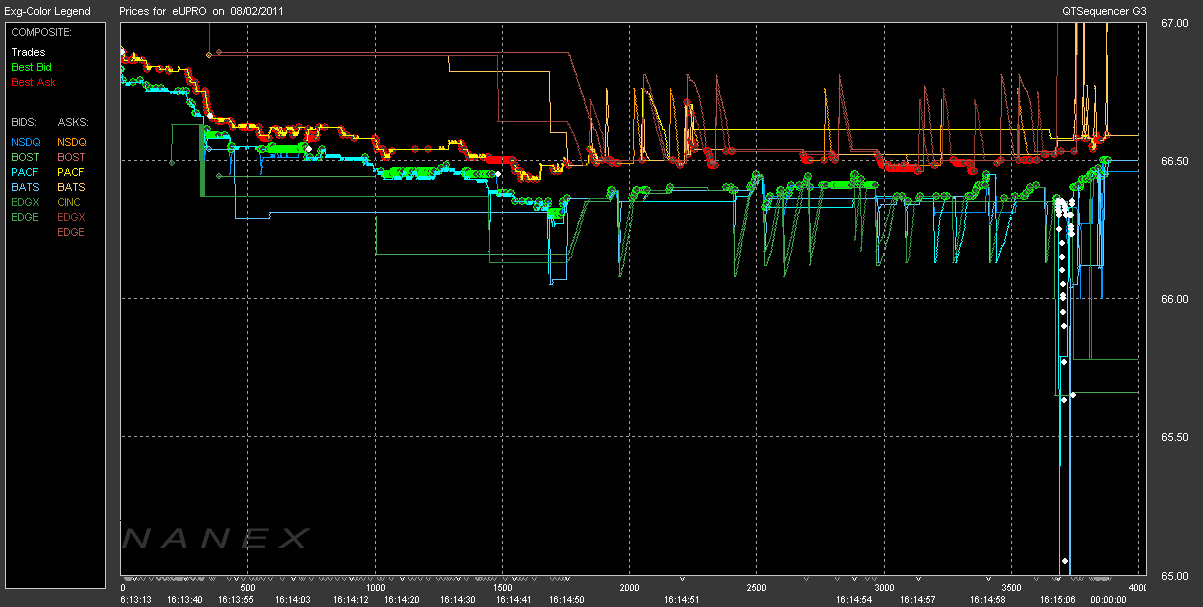Select the BOST entry under BIDS

26,157
